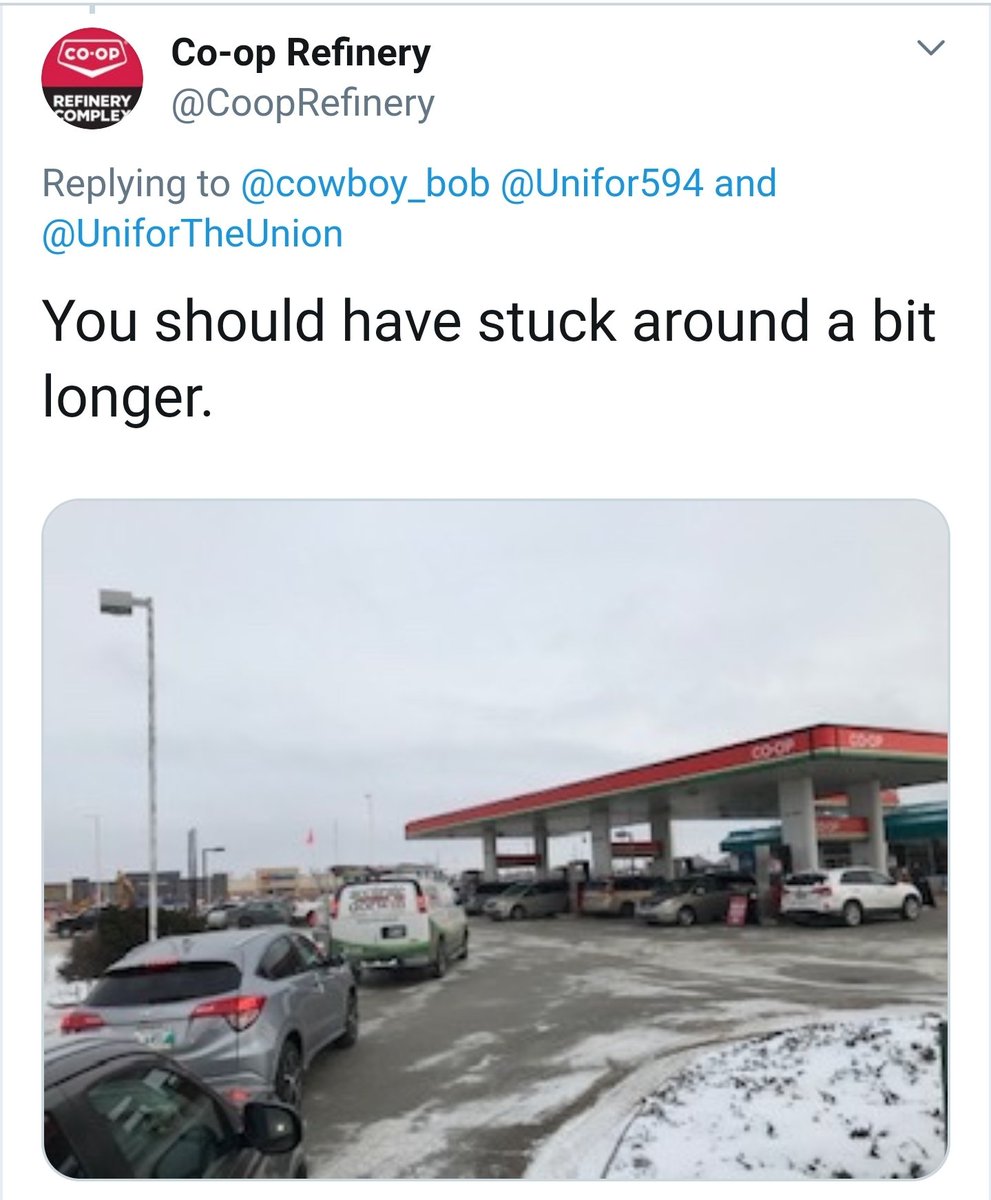Click the white SUV at the pumps
The width and height of the screenshot is (991, 1200).
click(851, 894)
